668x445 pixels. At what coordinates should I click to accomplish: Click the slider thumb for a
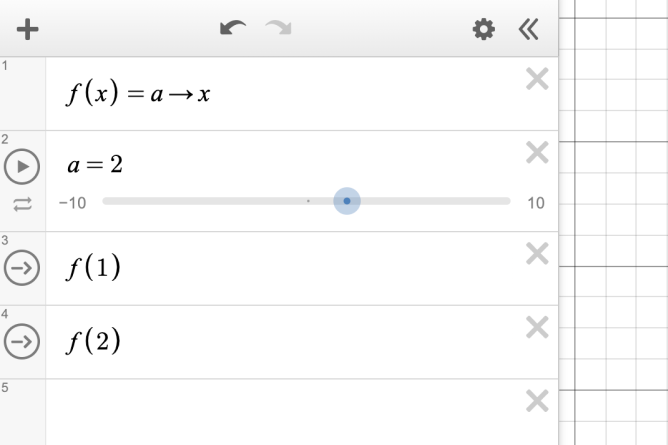click(x=347, y=201)
